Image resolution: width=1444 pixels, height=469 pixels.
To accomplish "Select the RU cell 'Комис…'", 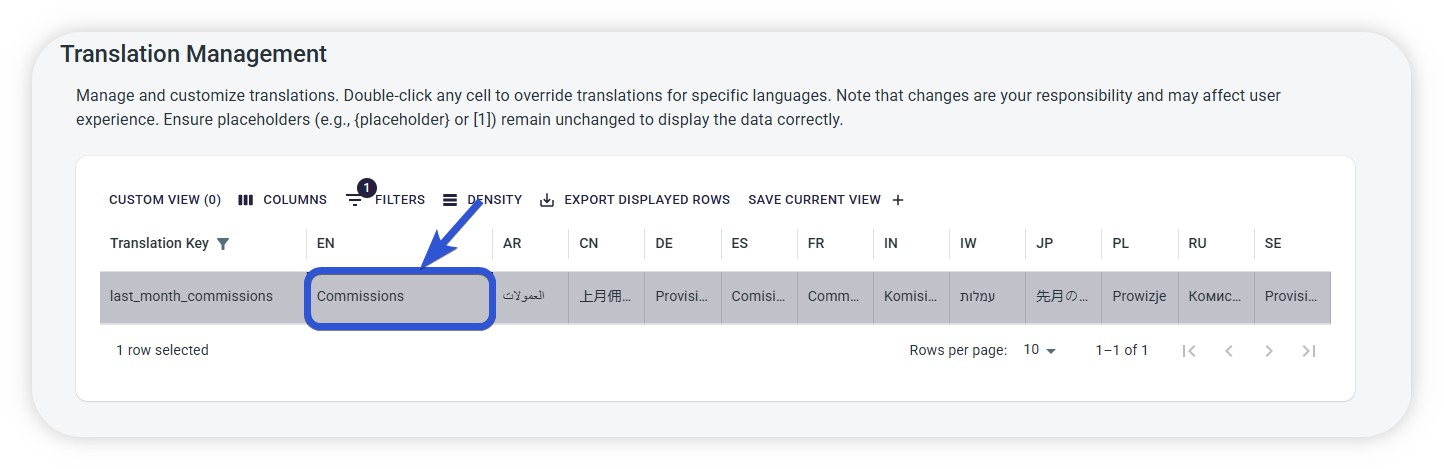I will (x=1215, y=297).
